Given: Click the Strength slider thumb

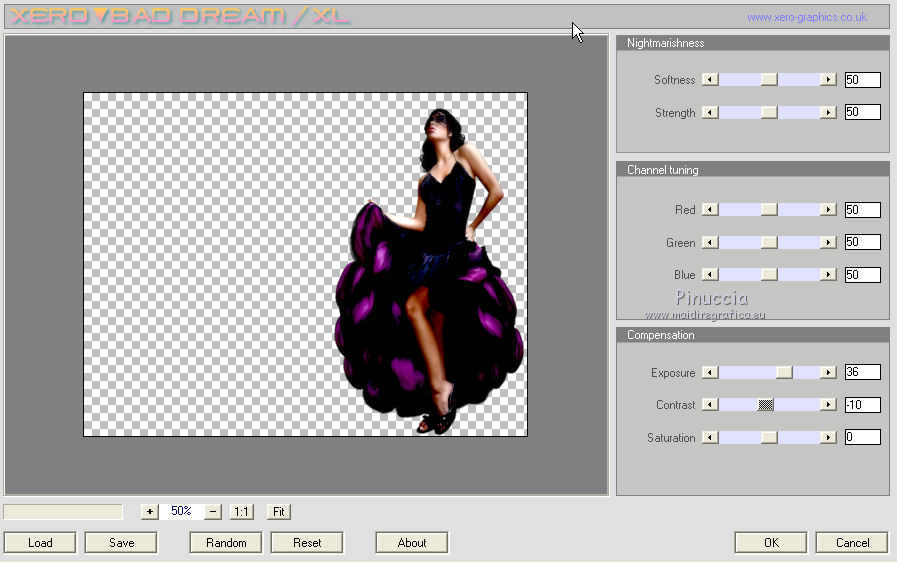Looking at the screenshot, I should (769, 112).
